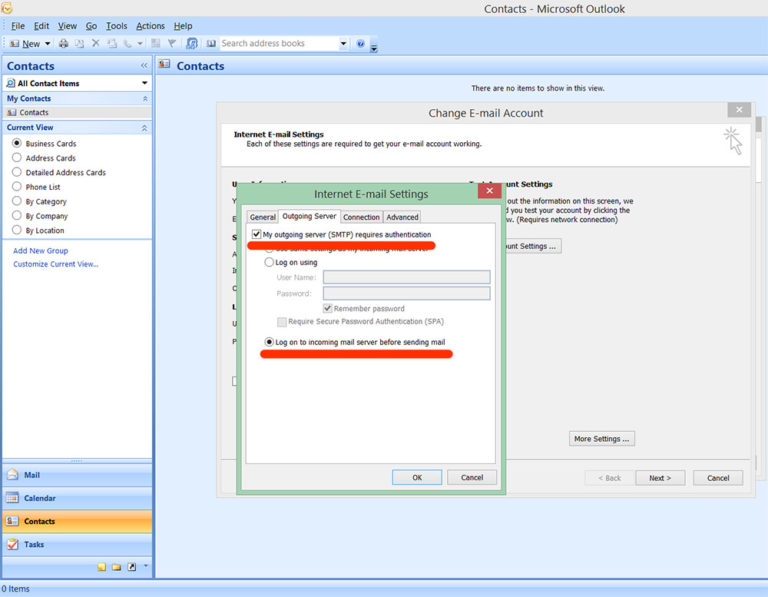Open the Actions menu

[x=150, y=26]
